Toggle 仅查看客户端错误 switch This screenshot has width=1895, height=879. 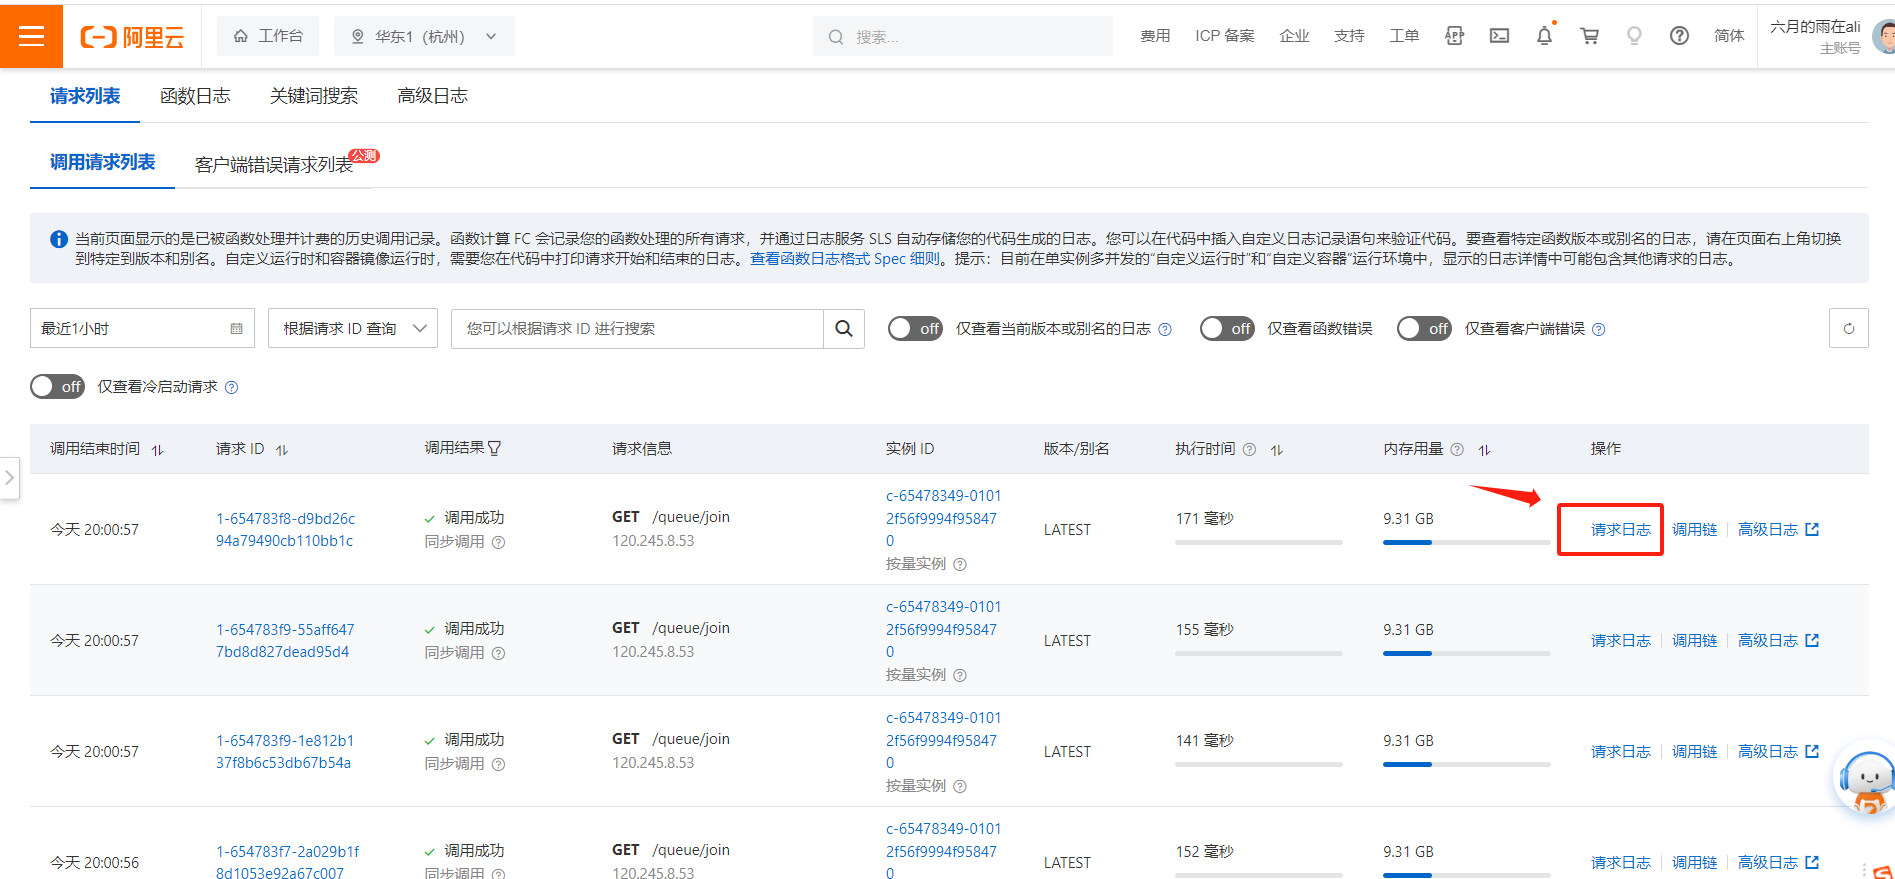(x=1424, y=329)
